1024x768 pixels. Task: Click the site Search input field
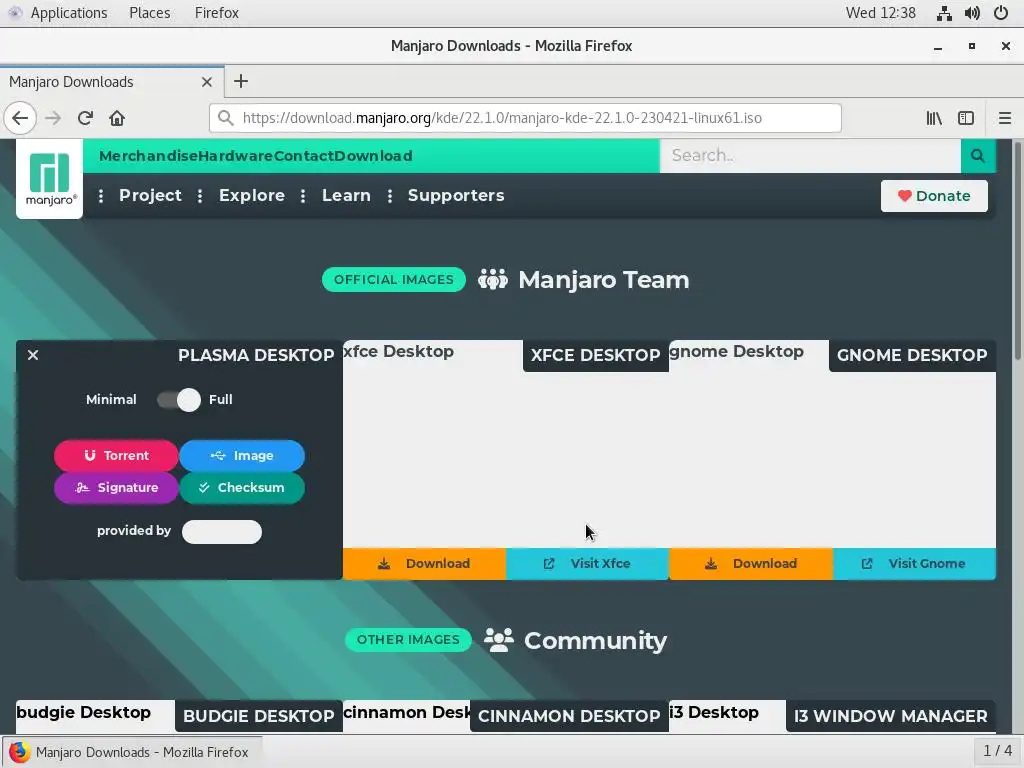click(x=810, y=155)
